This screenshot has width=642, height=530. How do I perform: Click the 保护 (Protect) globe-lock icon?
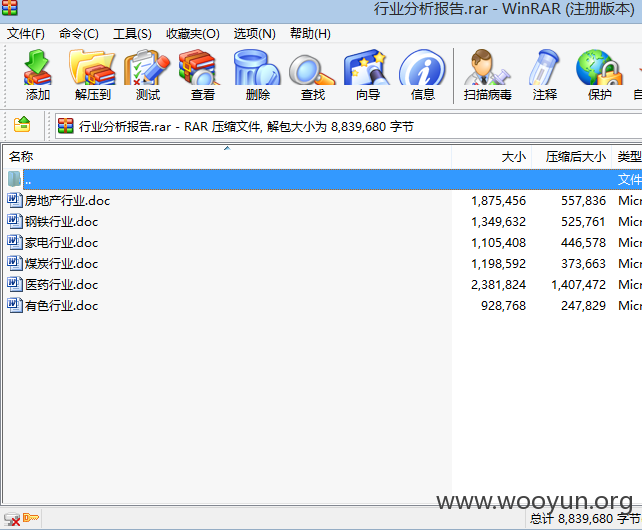coord(599,67)
